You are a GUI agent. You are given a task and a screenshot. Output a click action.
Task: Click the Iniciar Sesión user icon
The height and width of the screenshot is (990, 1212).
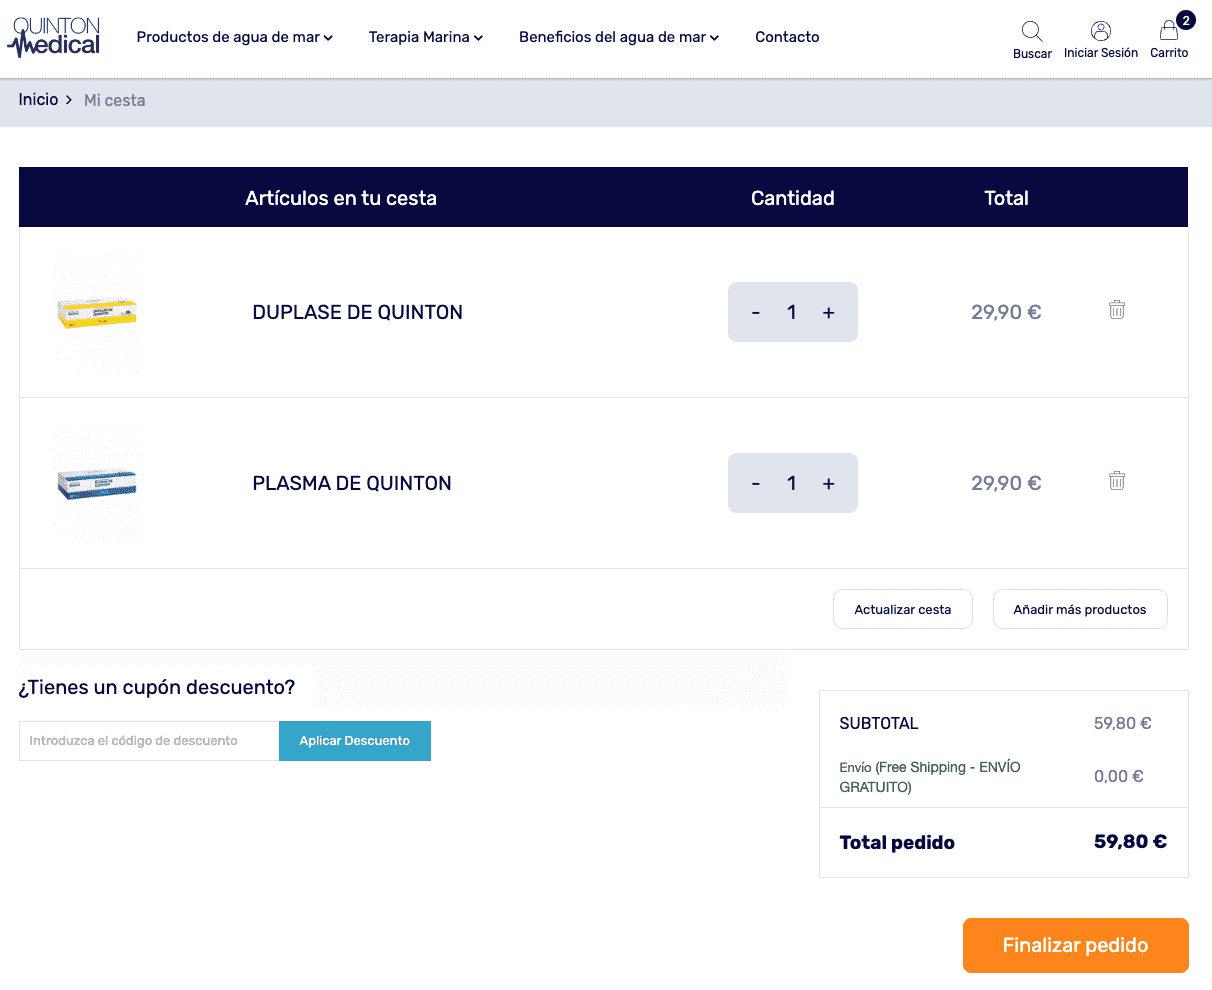[x=1100, y=32]
